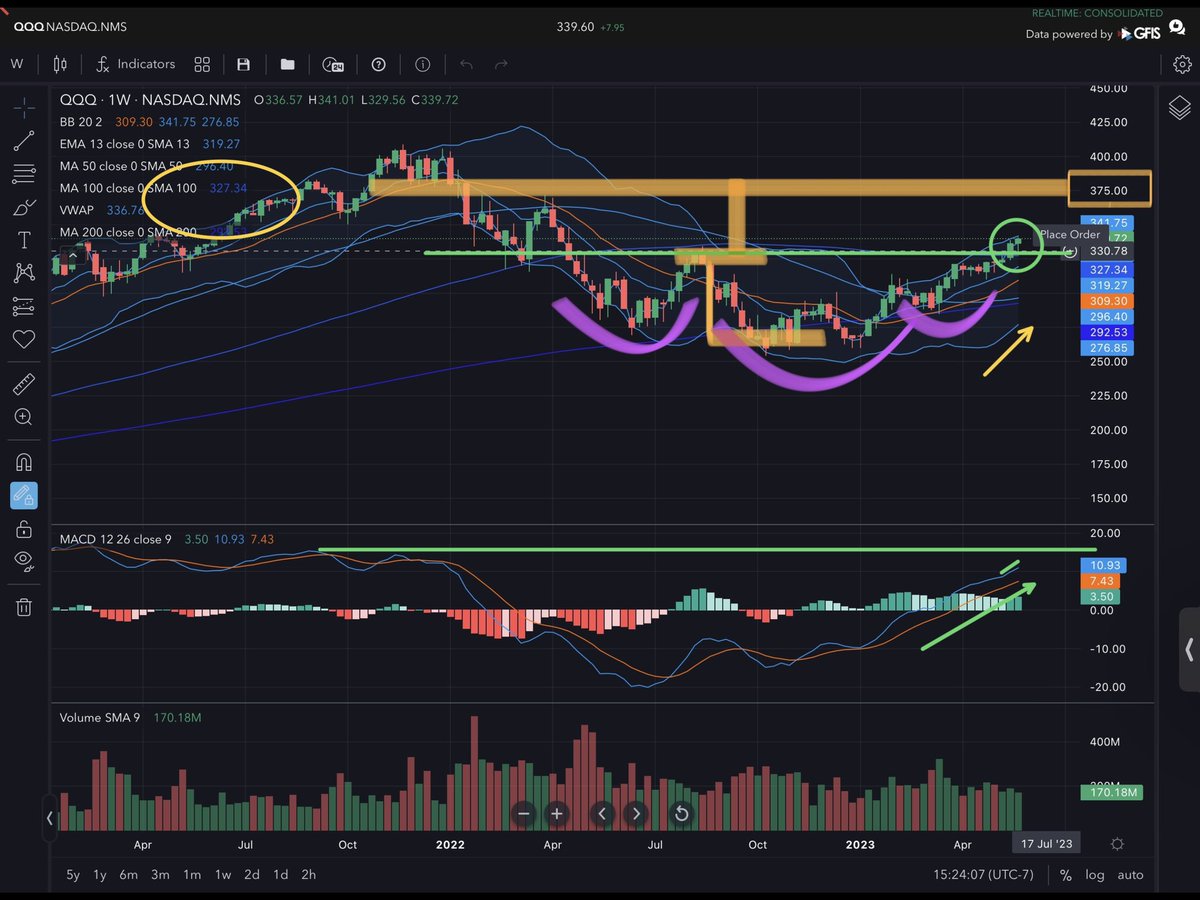Screen dimensions: 1200x900
Task: Select the 6m time range
Action: (128, 875)
